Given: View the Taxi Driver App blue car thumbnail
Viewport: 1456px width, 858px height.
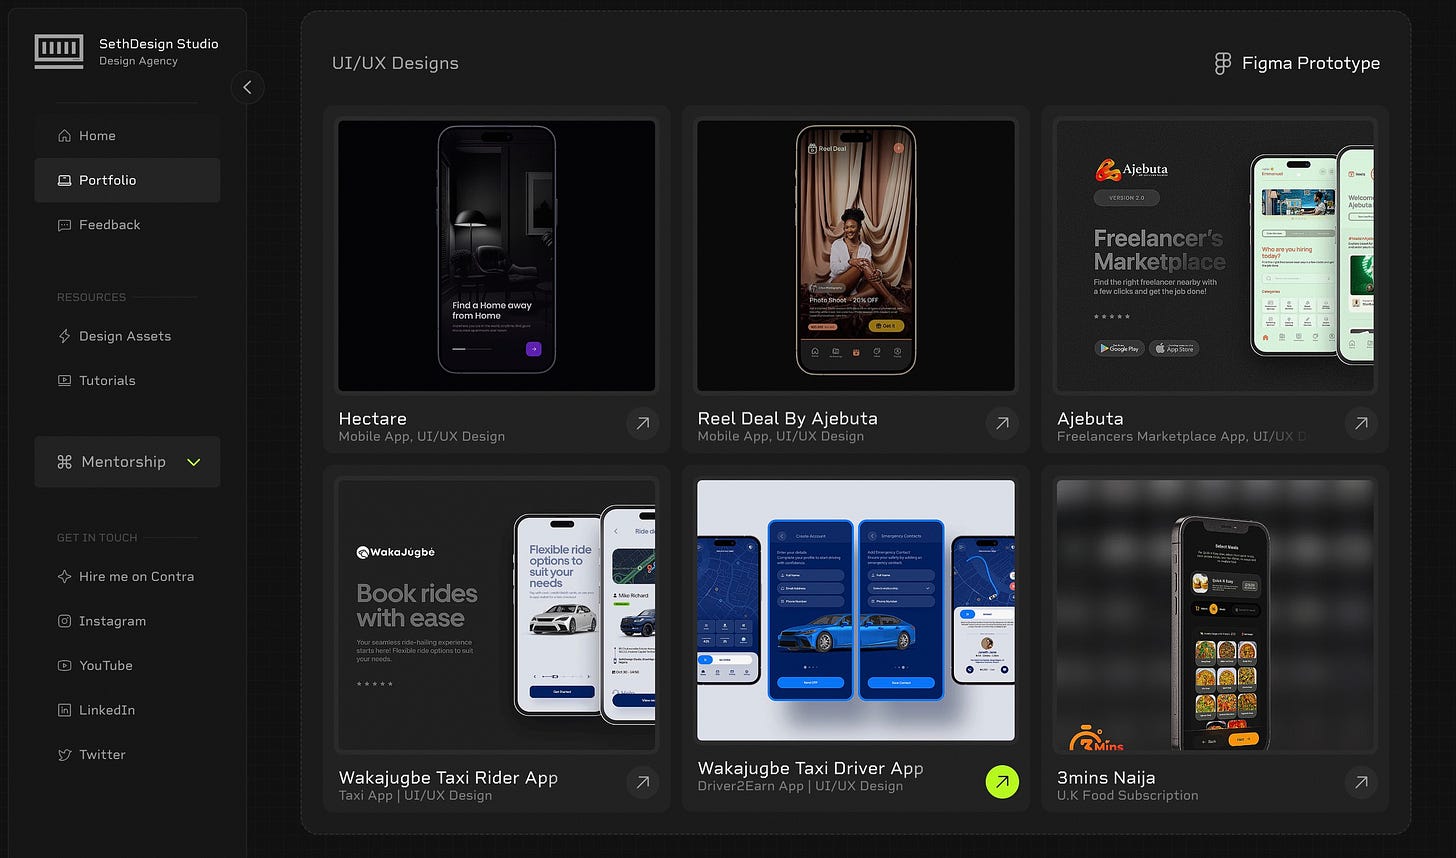Looking at the screenshot, I should click(856, 611).
